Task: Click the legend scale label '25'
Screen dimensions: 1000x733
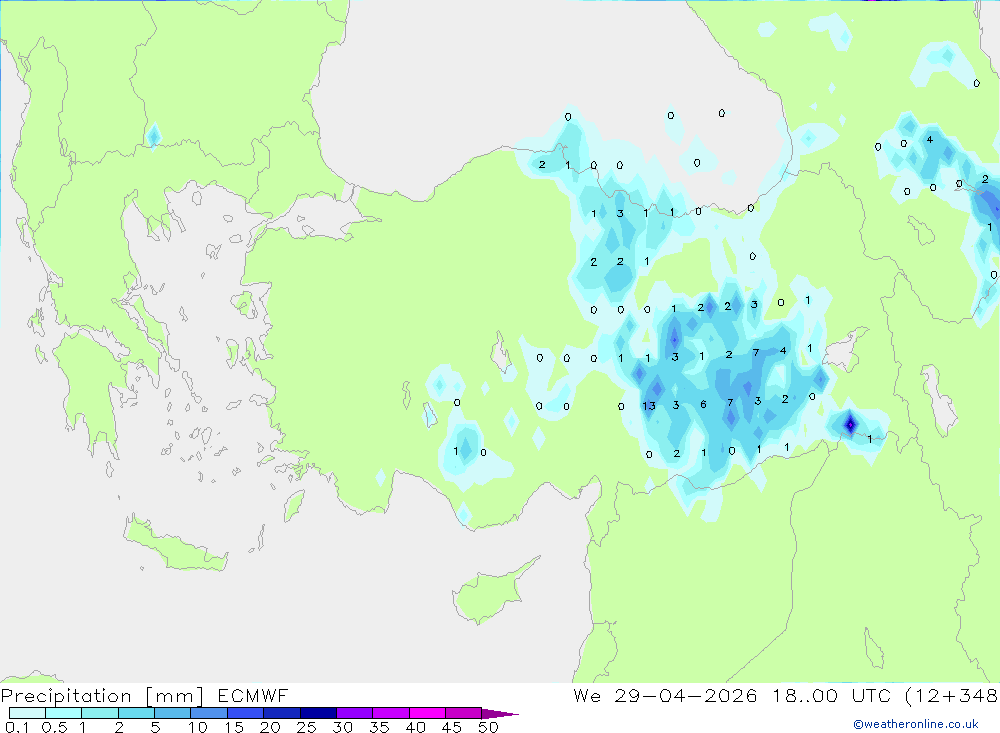Action: [306, 727]
